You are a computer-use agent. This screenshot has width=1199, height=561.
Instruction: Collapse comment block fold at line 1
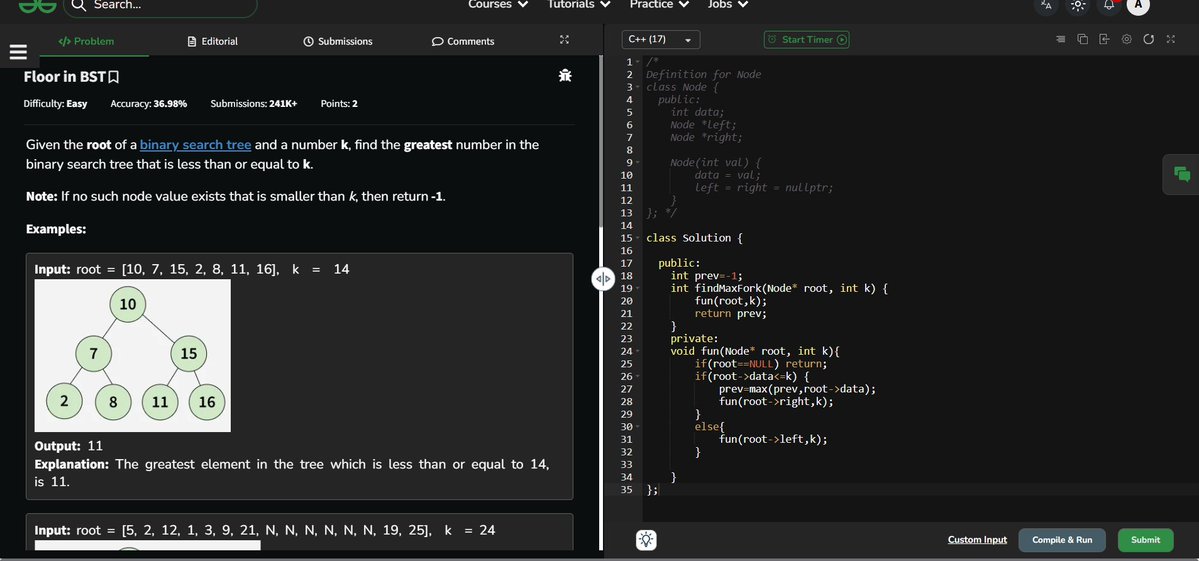(x=638, y=62)
